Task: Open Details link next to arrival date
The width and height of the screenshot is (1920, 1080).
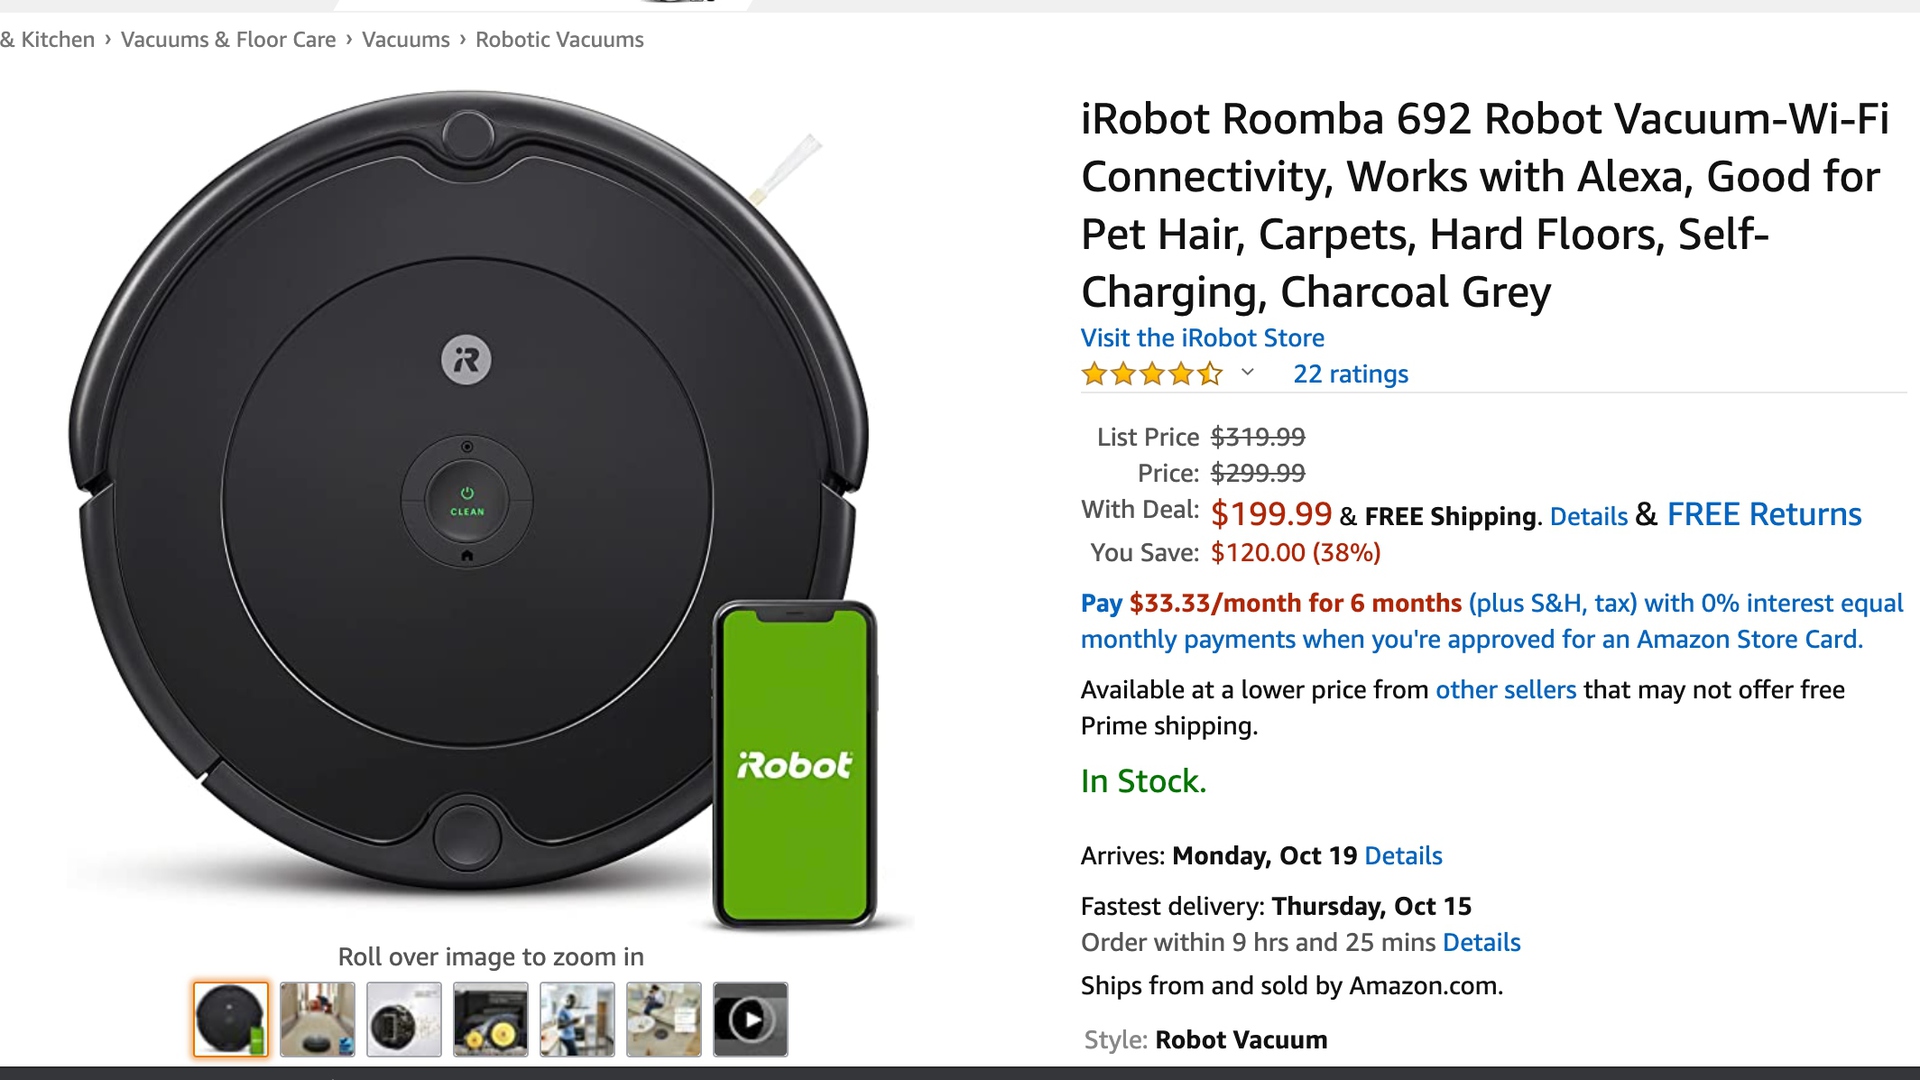Action: 1403,856
